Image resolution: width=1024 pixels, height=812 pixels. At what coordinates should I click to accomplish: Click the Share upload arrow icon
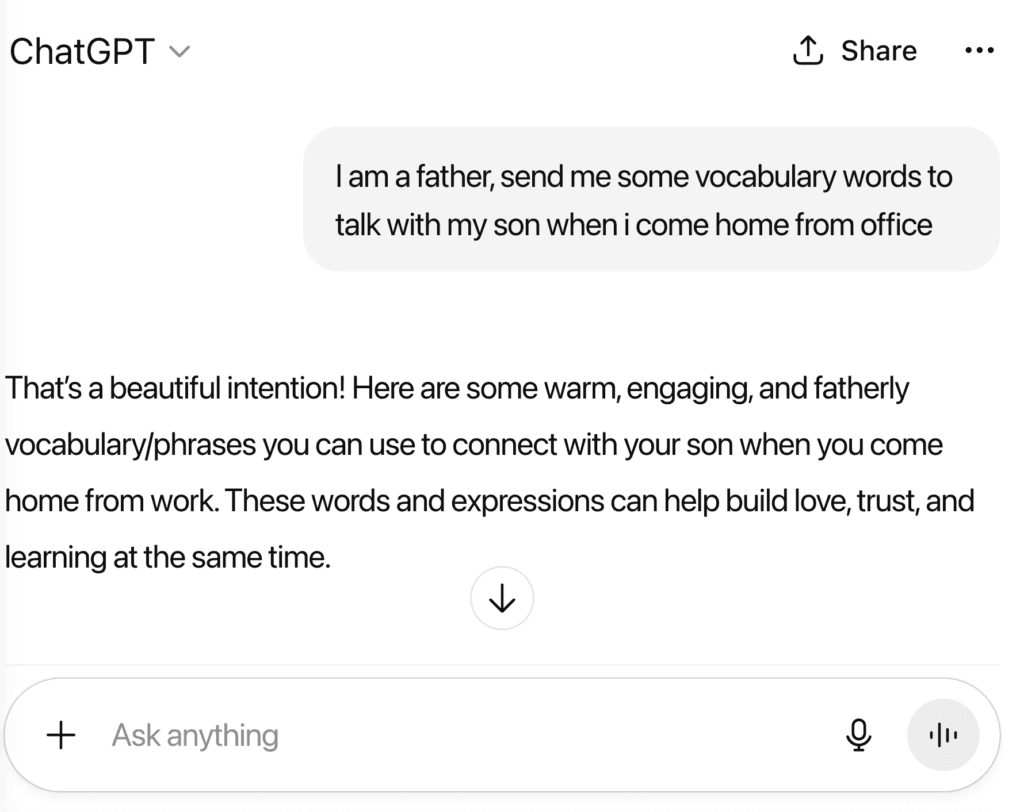pyautogui.click(x=807, y=50)
